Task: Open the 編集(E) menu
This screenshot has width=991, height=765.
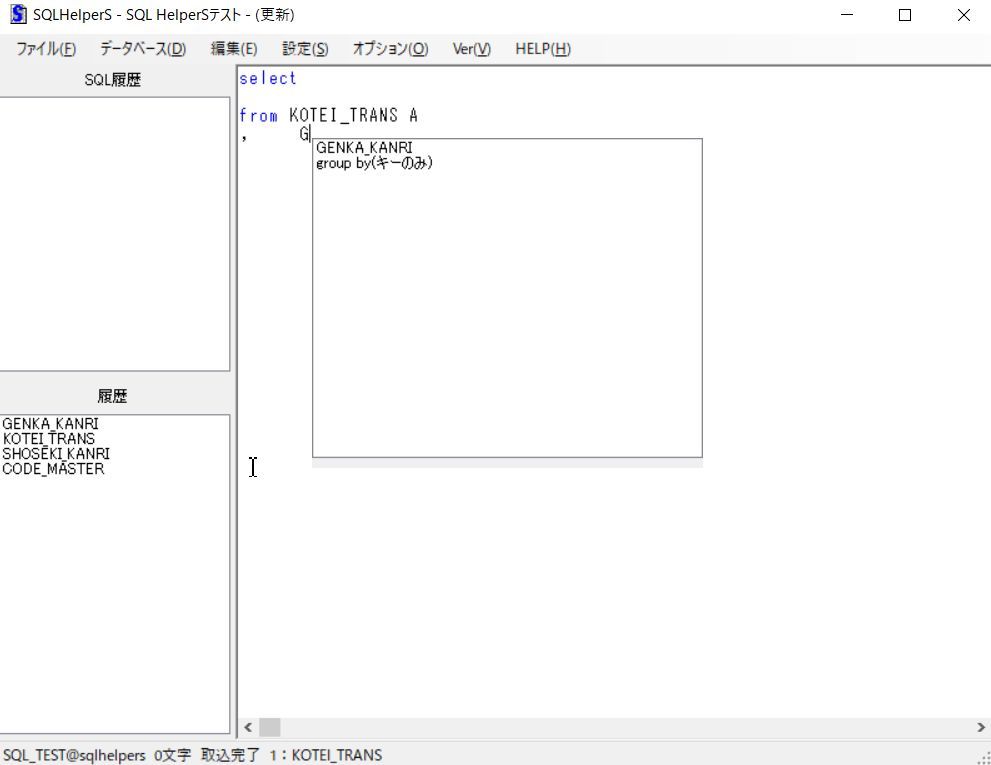Action: [x=234, y=49]
